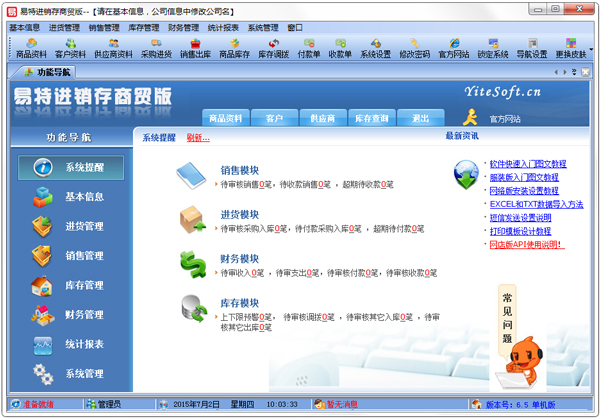This screenshot has width=600, height=418.
Task: Open 官方网站 from the toolbar
Action: [x=453, y=49]
